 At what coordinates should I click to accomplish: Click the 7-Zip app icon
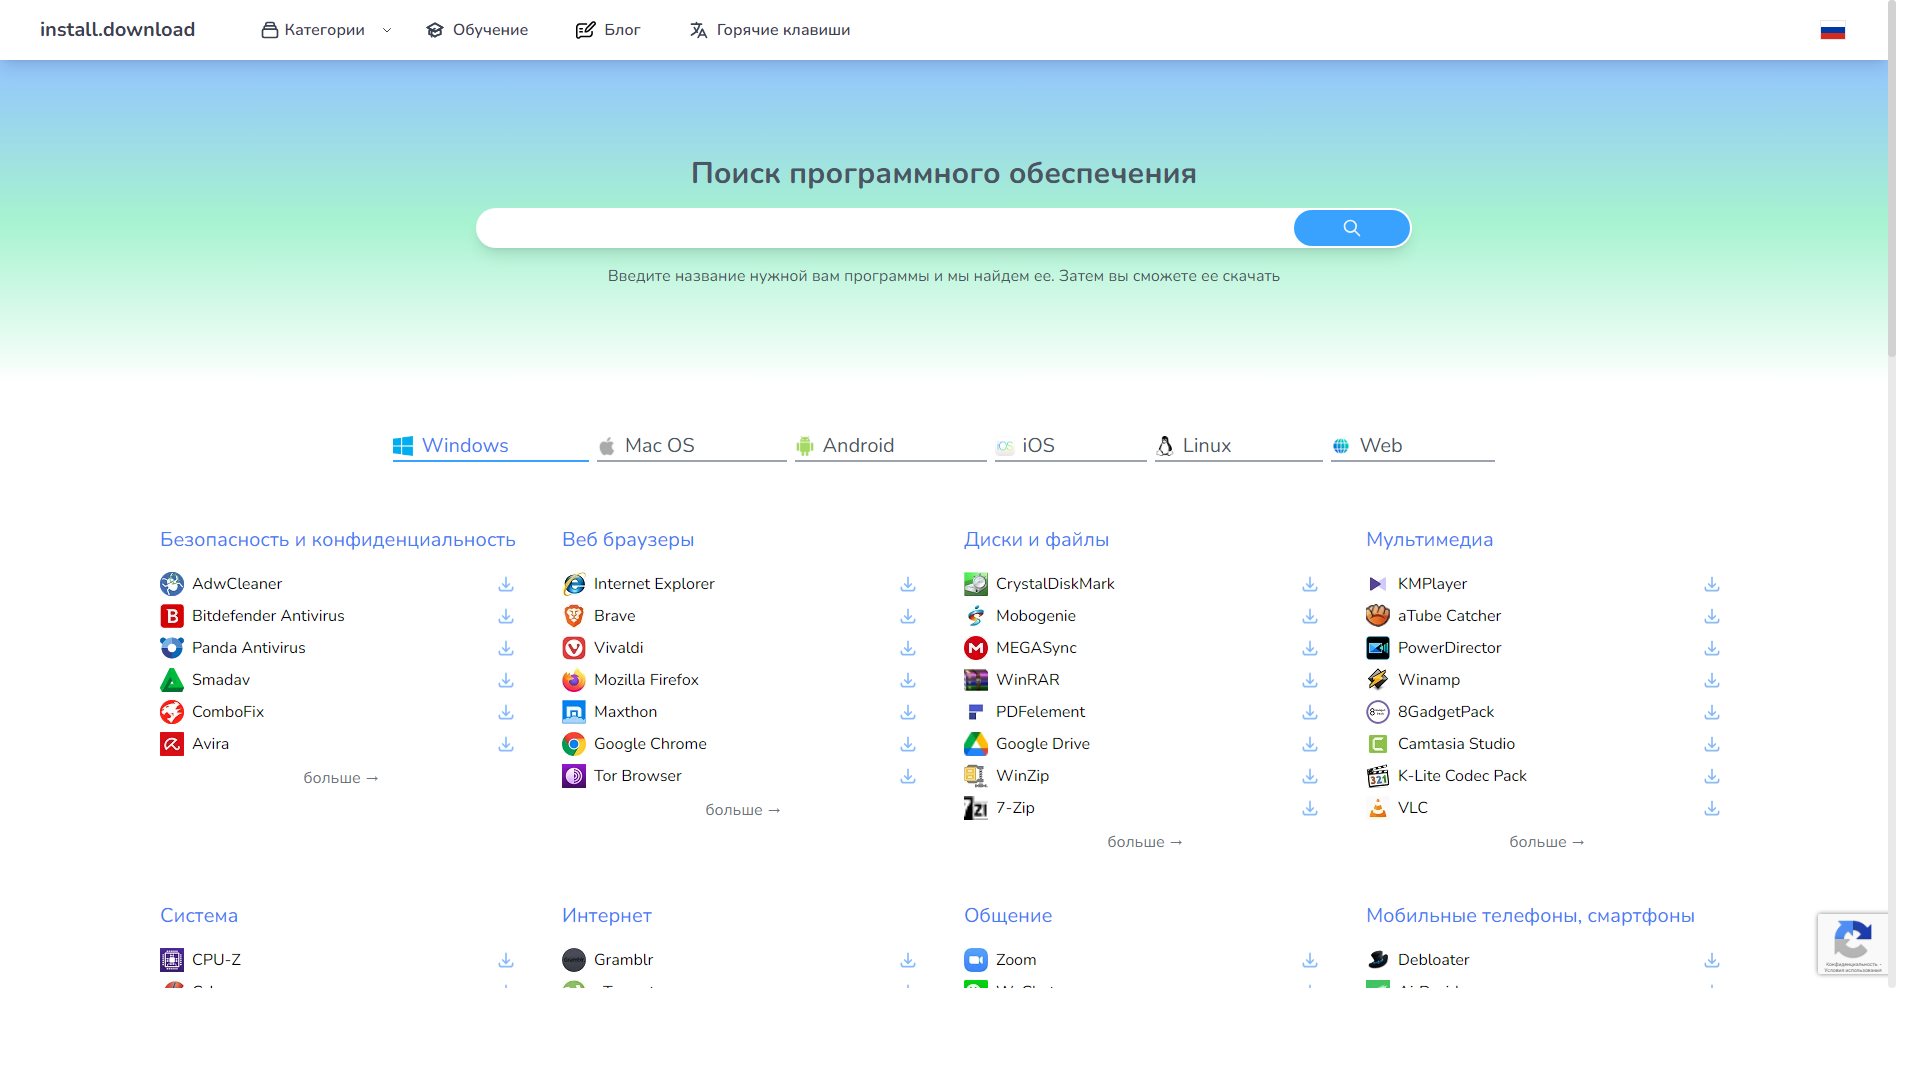pyautogui.click(x=975, y=808)
